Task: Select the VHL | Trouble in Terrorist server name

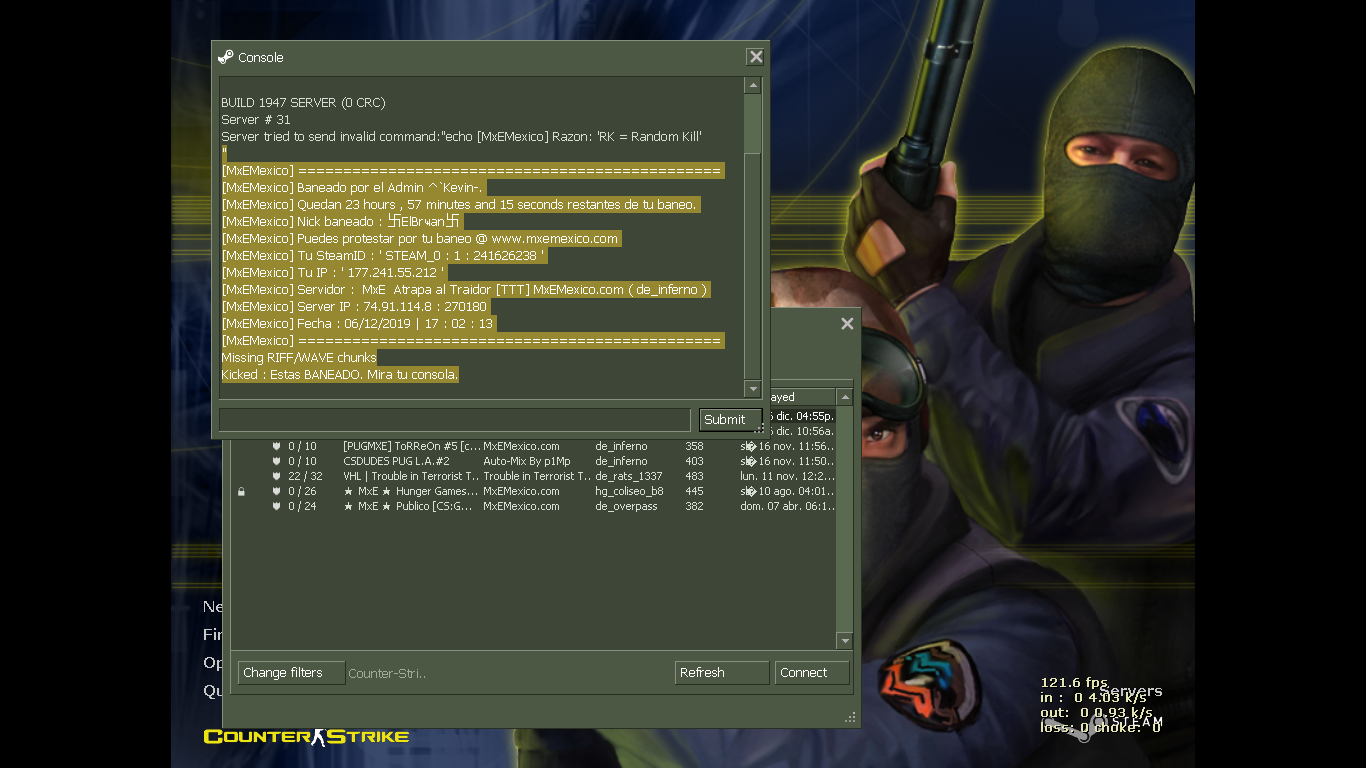Action: [411, 476]
